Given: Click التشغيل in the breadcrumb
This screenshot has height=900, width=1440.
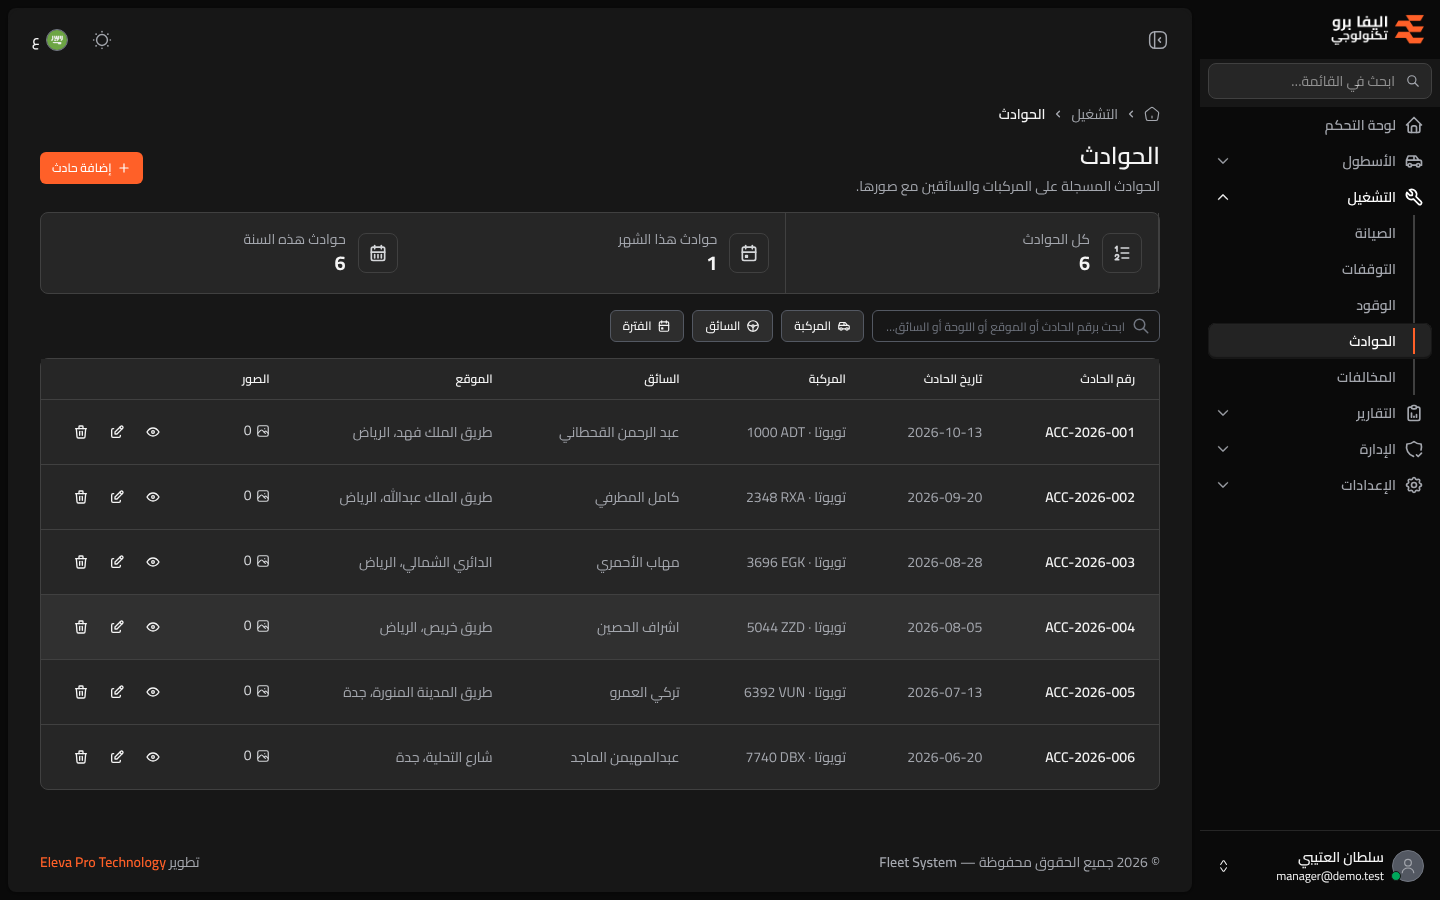Looking at the screenshot, I should click(1094, 114).
